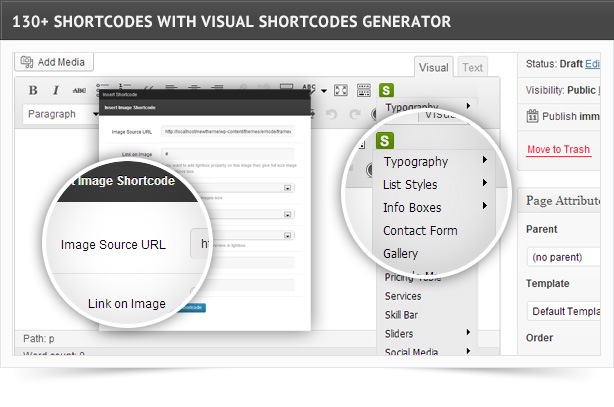This screenshot has height=407, width=614.
Task: Apply italic formatting in the editor toolbar
Action: (56, 90)
